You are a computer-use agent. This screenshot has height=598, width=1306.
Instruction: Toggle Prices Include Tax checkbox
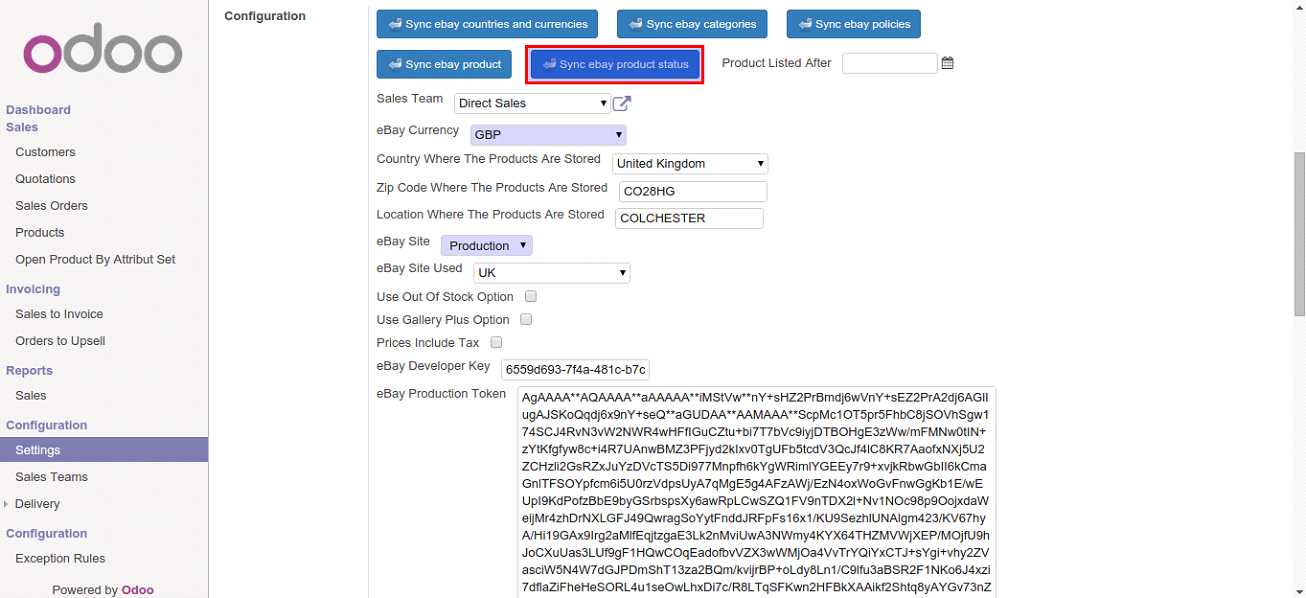tap(496, 342)
